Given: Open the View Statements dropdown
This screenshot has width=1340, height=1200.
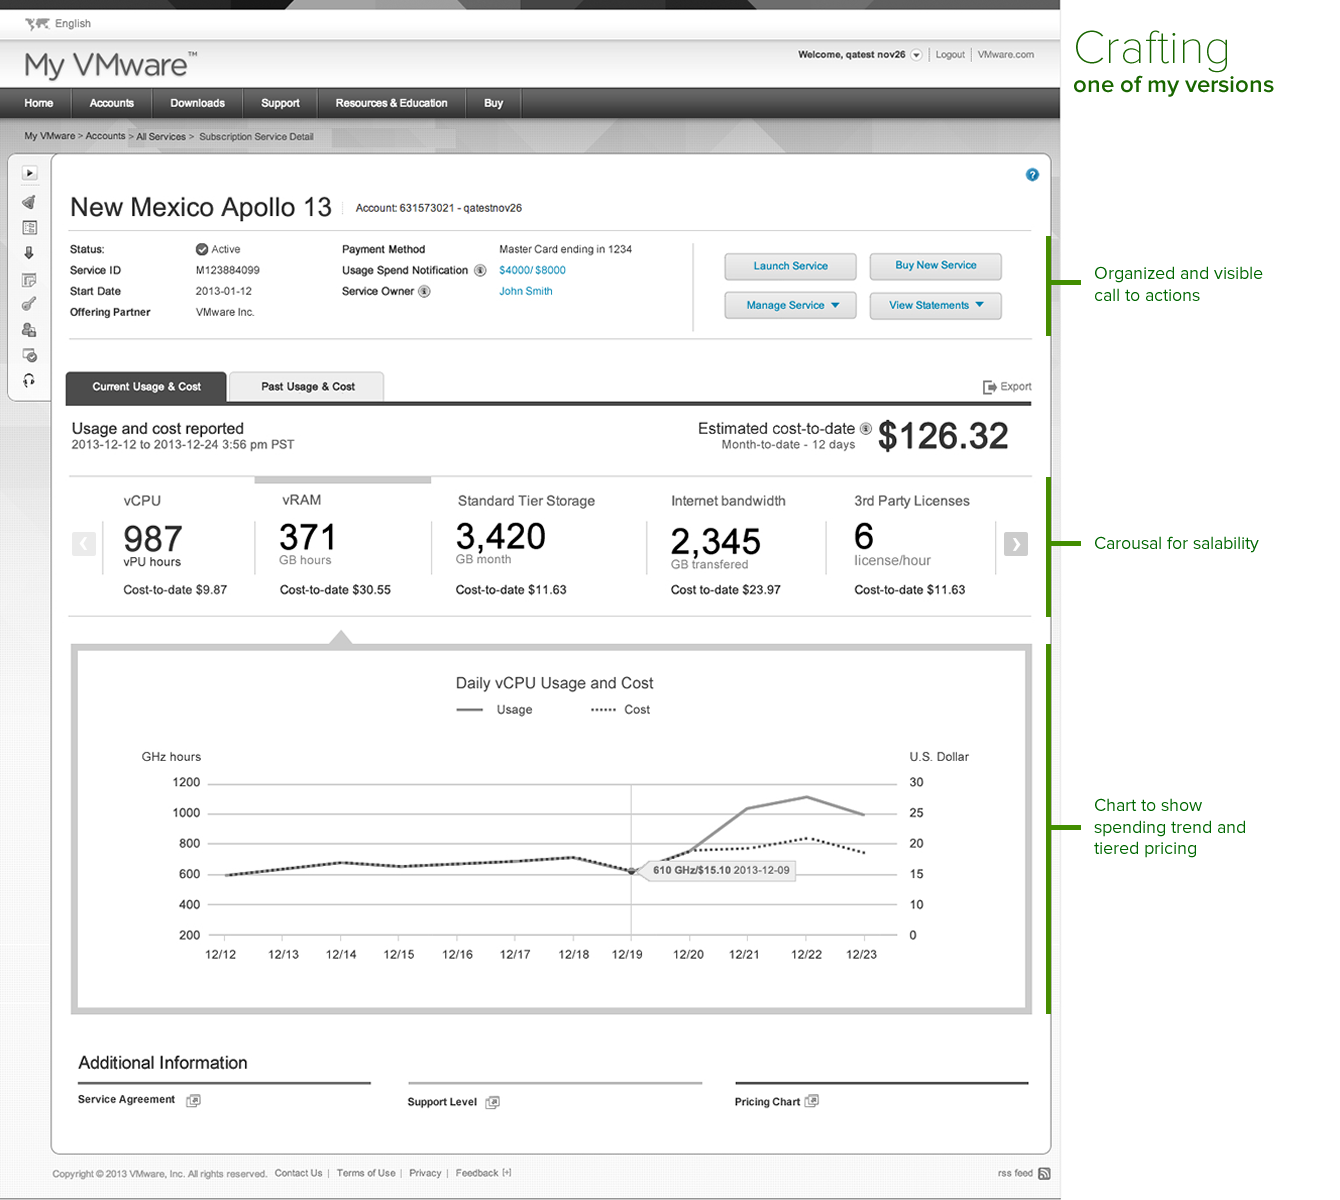Looking at the screenshot, I should point(935,306).
